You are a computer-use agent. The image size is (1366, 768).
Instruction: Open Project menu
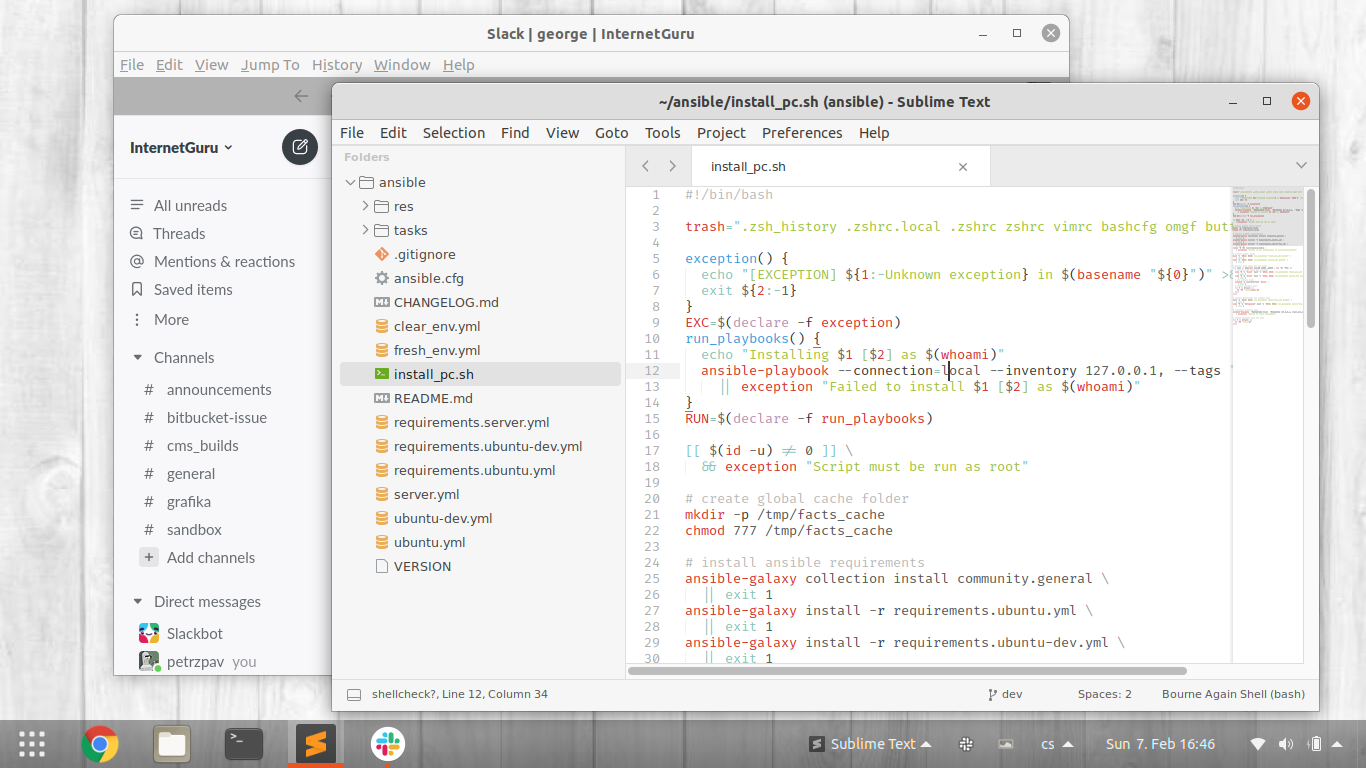[721, 133]
